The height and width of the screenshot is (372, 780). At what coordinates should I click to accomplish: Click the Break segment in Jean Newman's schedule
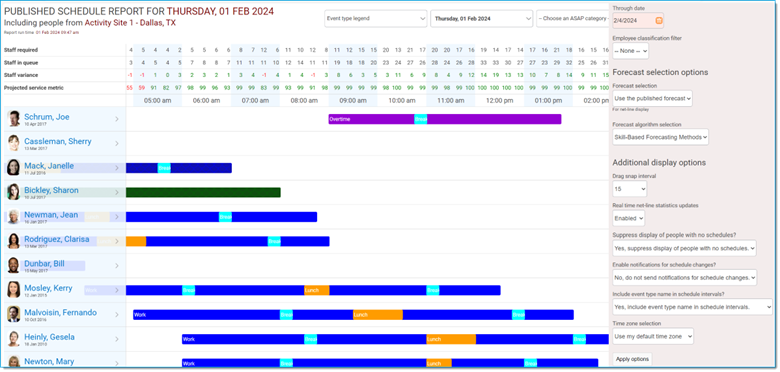coord(225,217)
